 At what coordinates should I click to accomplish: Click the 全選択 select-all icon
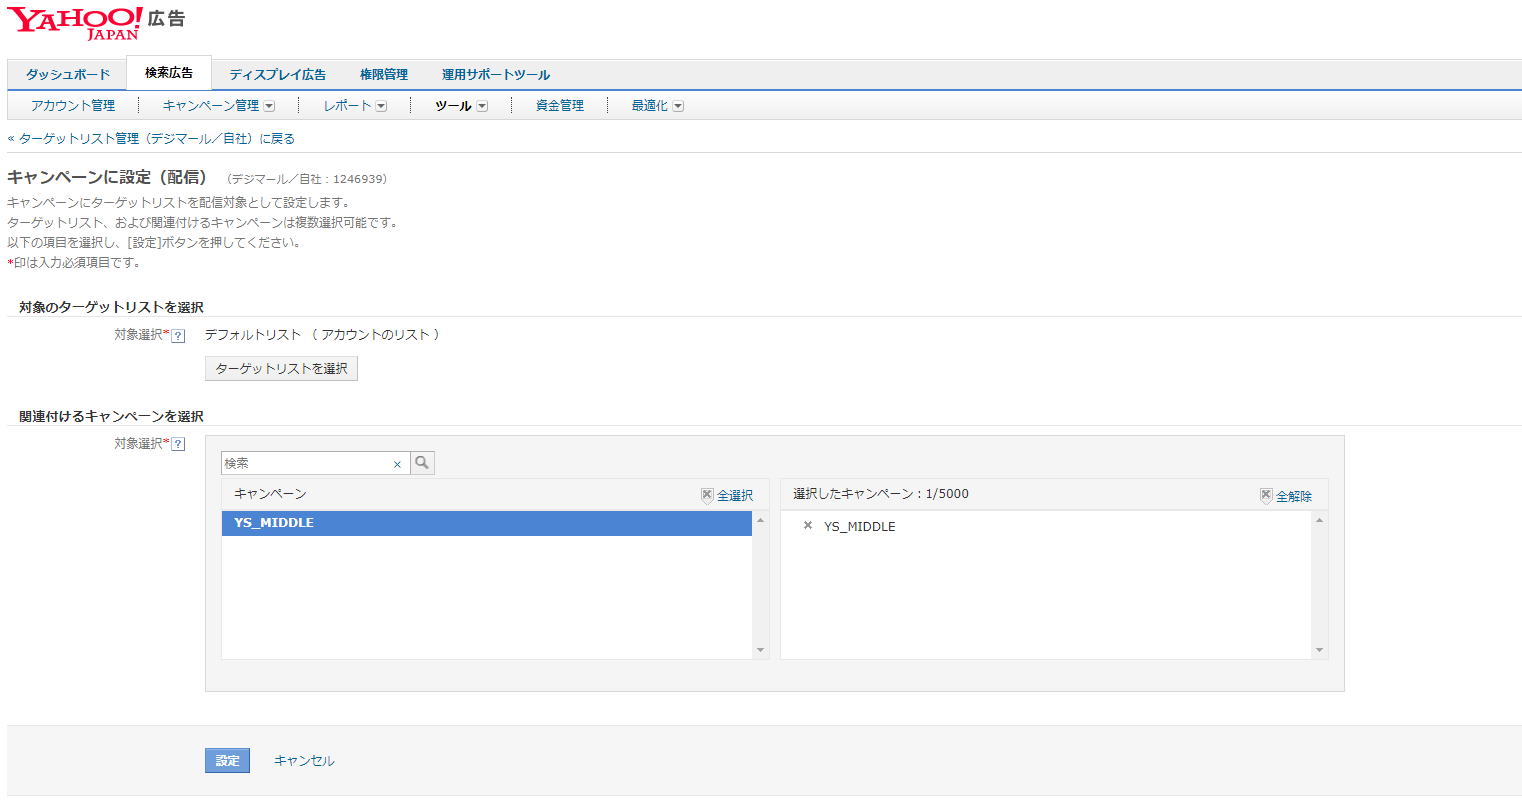click(x=707, y=496)
